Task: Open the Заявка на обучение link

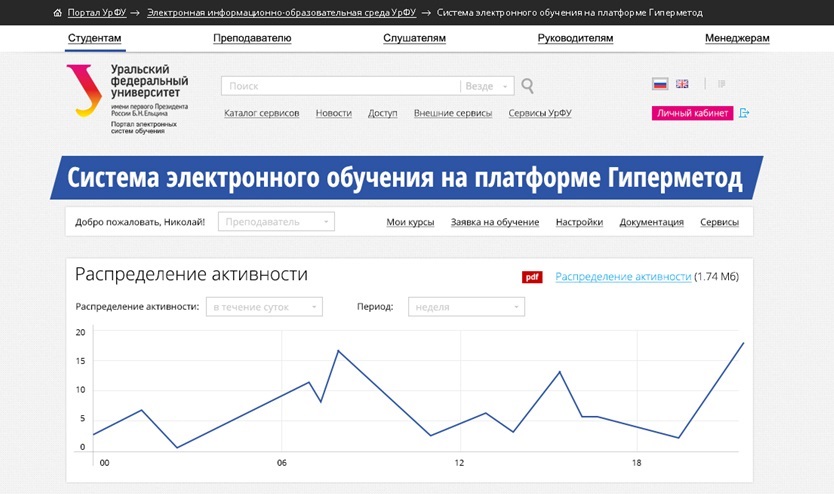Action: 495,222
